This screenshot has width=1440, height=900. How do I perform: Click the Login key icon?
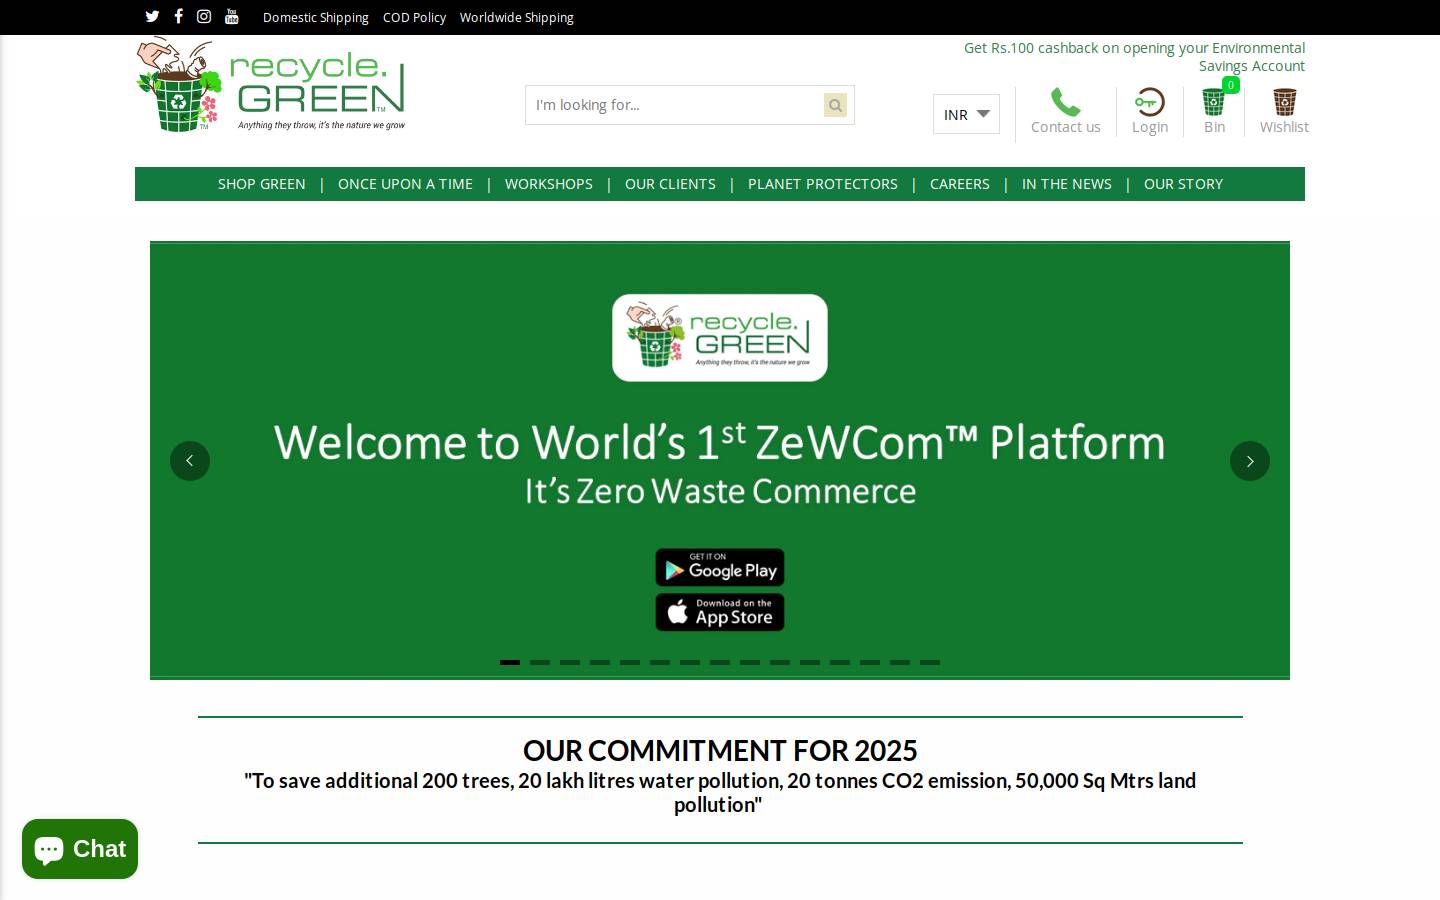[1149, 102]
